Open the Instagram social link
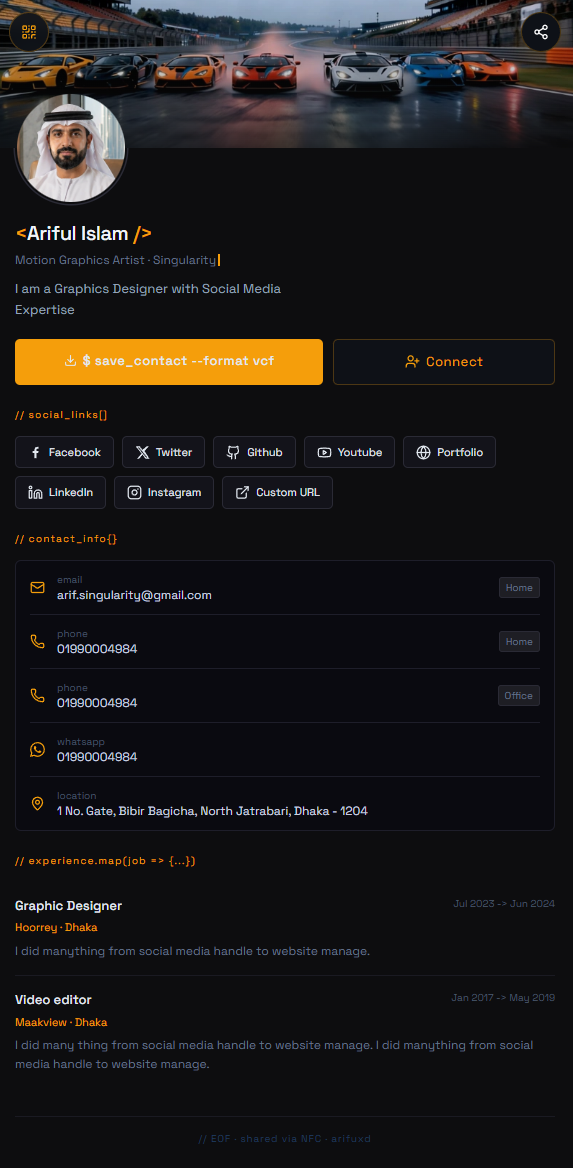 164,492
